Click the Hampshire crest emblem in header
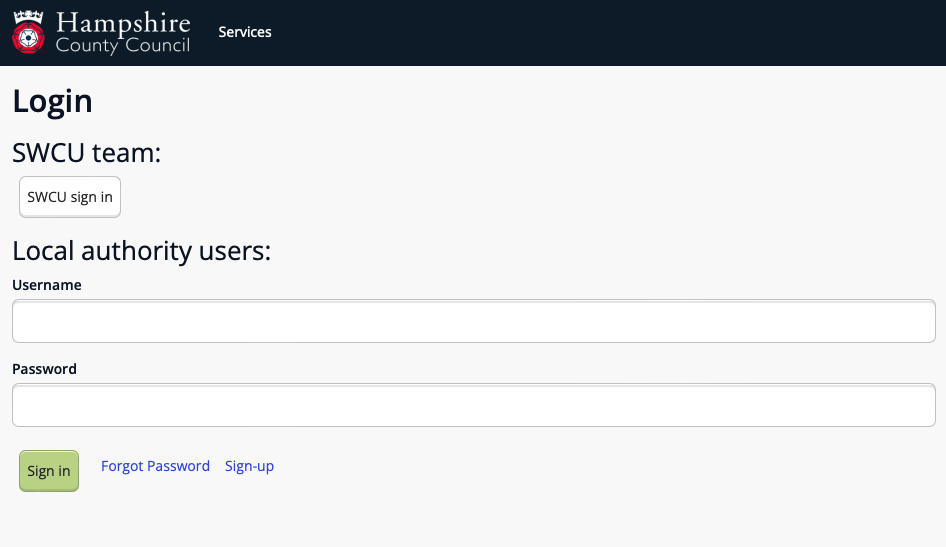Screen dimensions: 946x547 (x=28, y=32)
